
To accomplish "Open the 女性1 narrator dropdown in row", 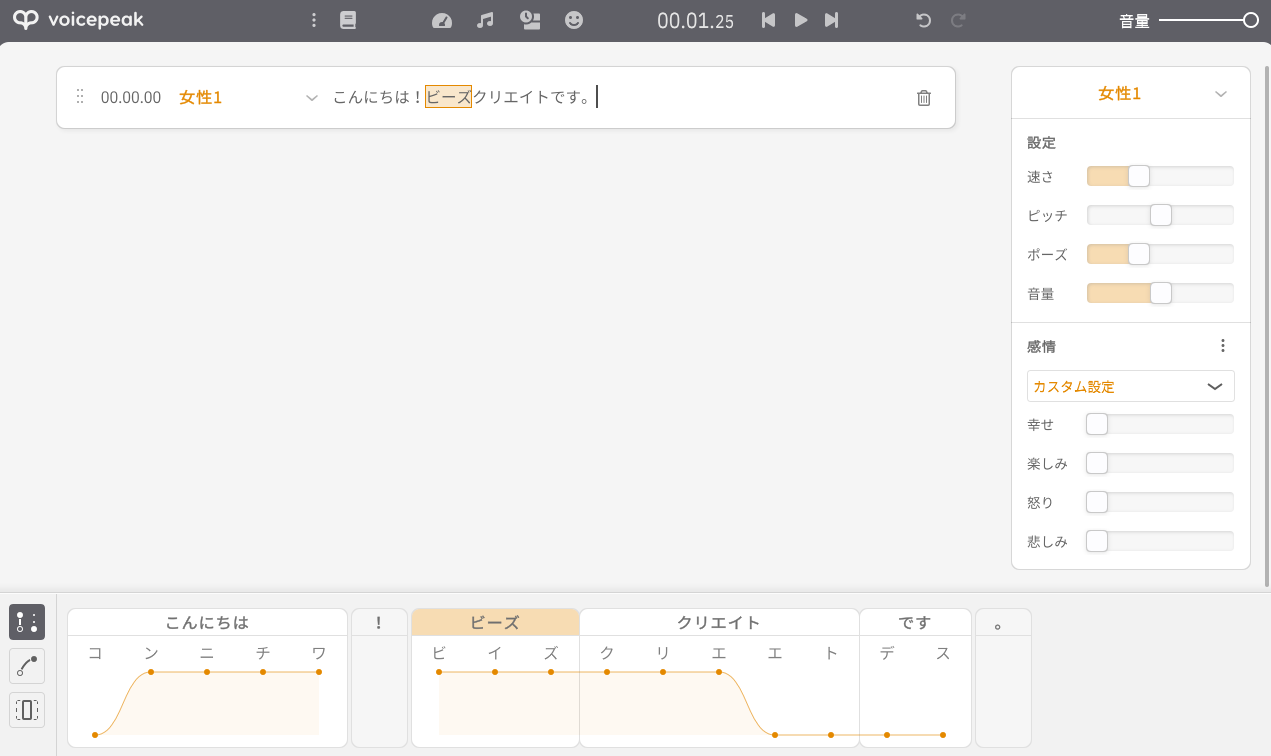I will coord(312,97).
